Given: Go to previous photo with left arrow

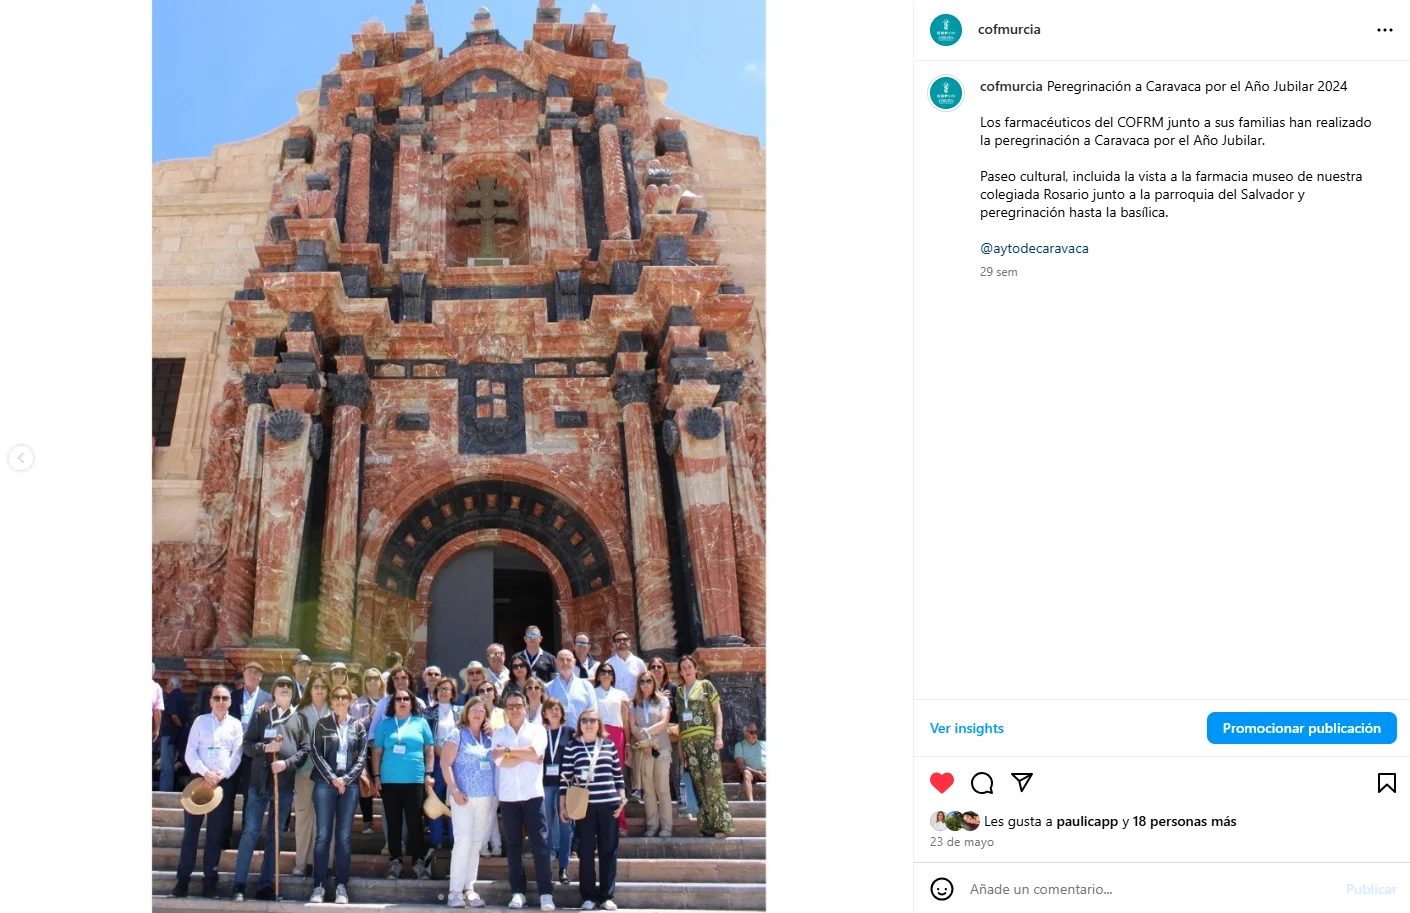Looking at the screenshot, I should point(21,458).
